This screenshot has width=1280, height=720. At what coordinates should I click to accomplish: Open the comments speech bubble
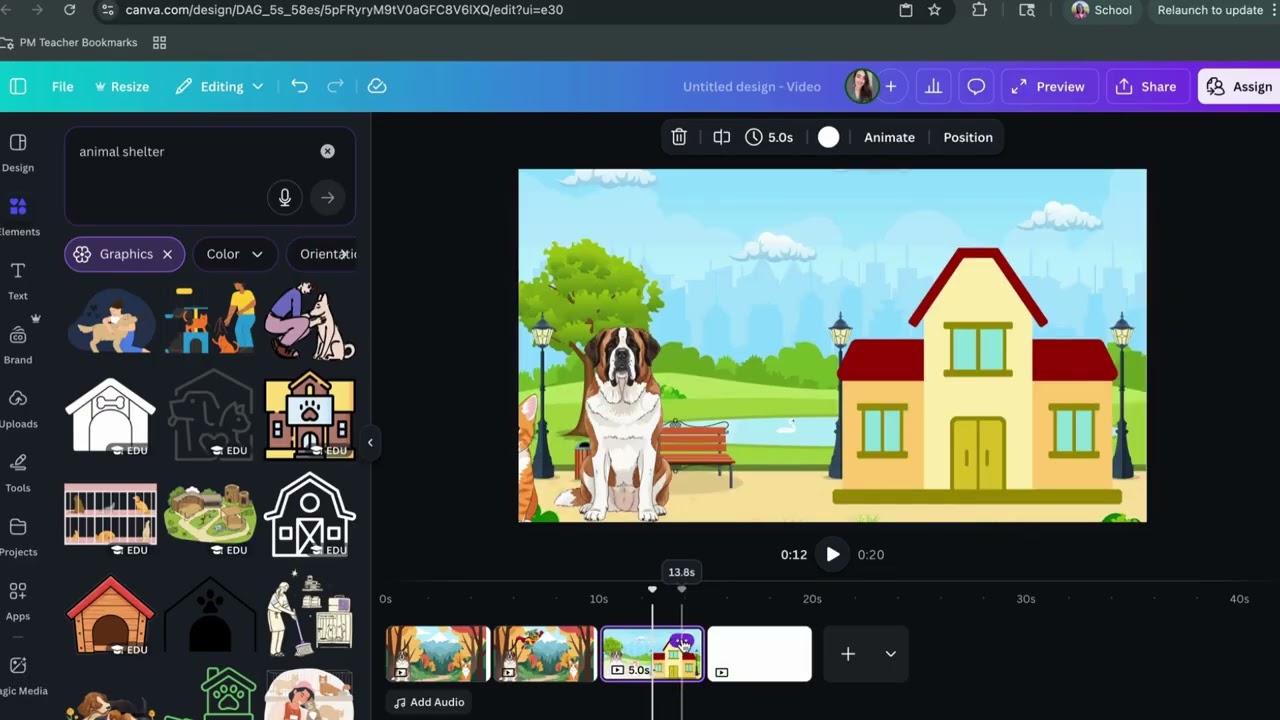(976, 87)
